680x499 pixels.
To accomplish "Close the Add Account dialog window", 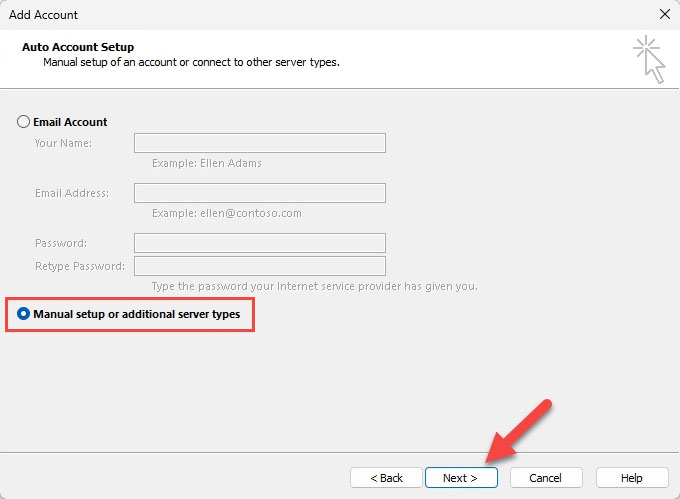I will coord(664,15).
